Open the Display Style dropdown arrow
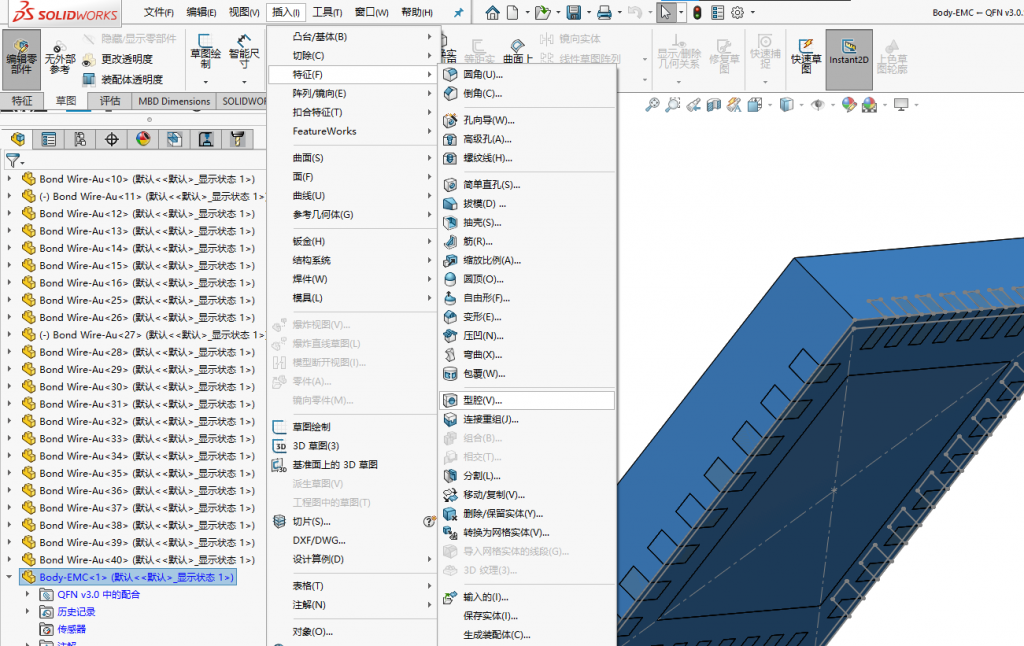 [x=801, y=105]
